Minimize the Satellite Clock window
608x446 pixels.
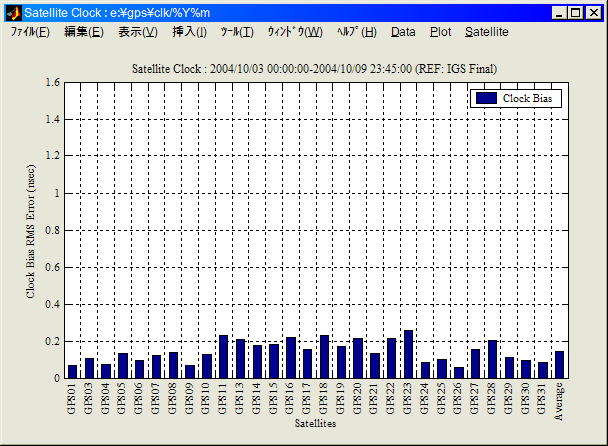[x=560, y=13]
